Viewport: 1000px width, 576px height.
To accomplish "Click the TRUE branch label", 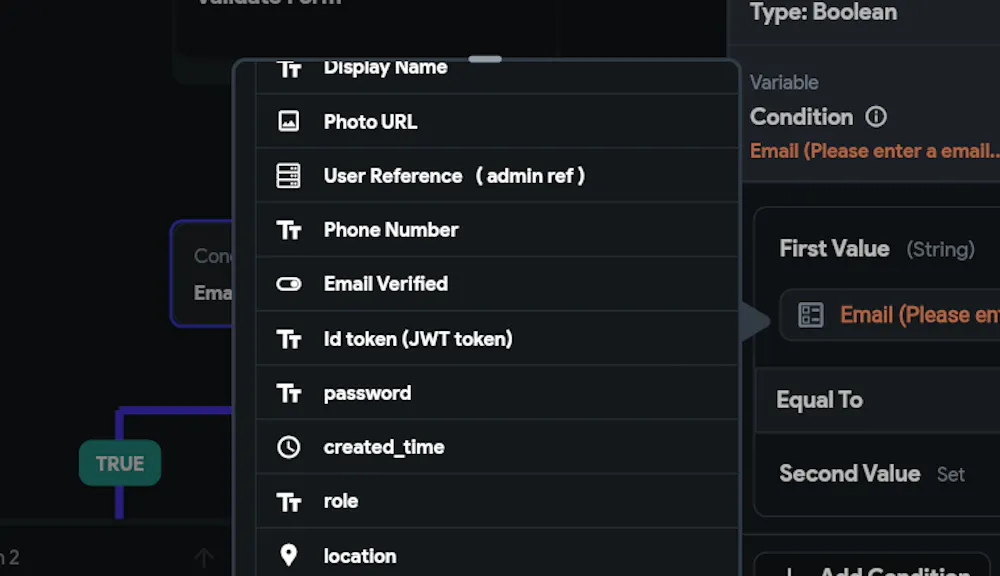I will [x=120, y=463].
